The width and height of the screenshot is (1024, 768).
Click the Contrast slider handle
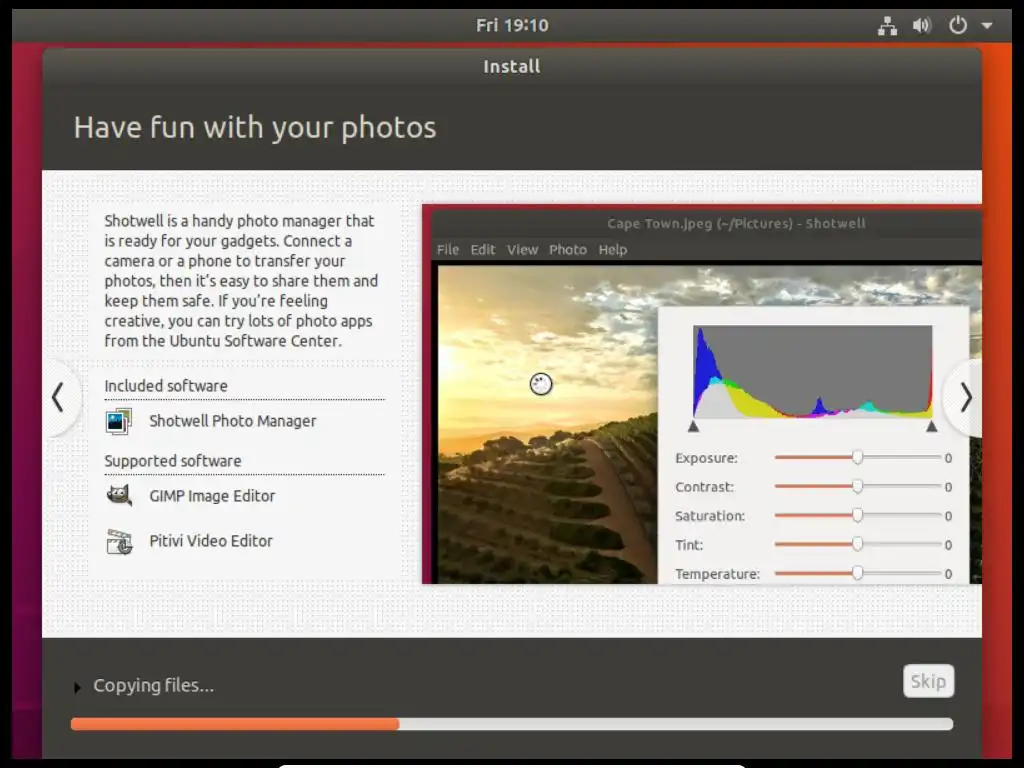coord(857,487)
